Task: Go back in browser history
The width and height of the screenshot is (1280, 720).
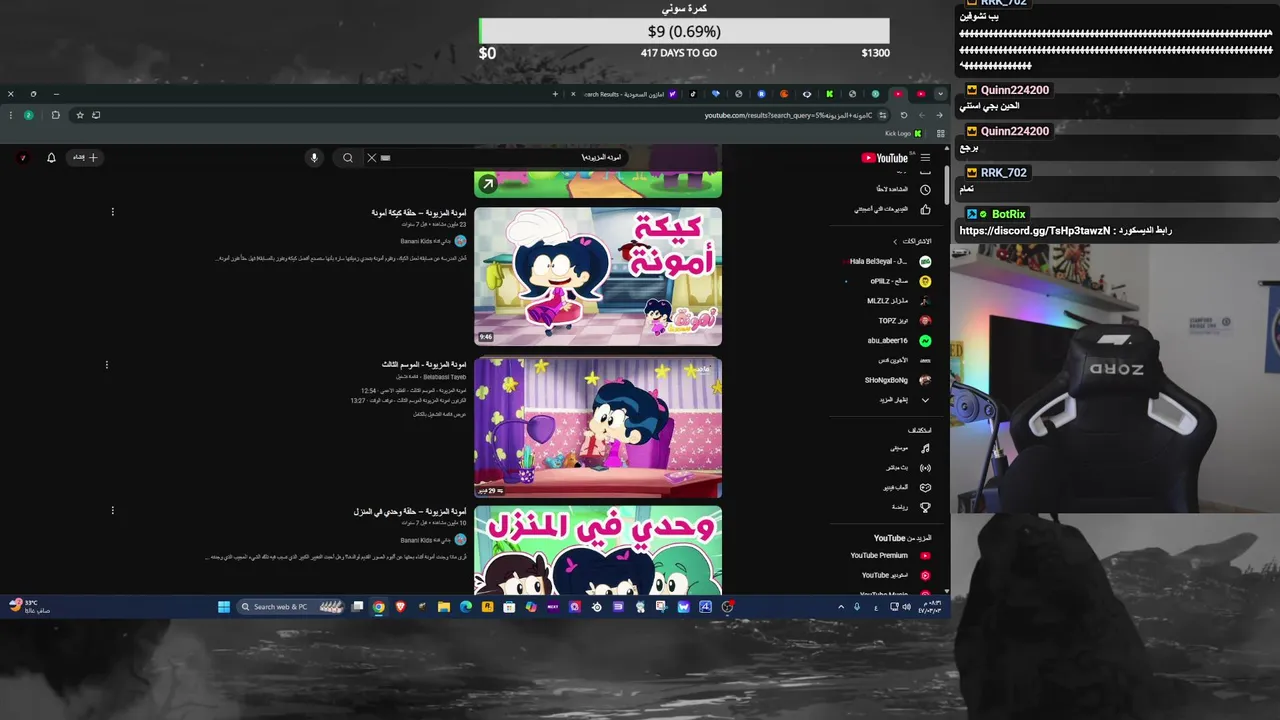Action: pos(939,115)
